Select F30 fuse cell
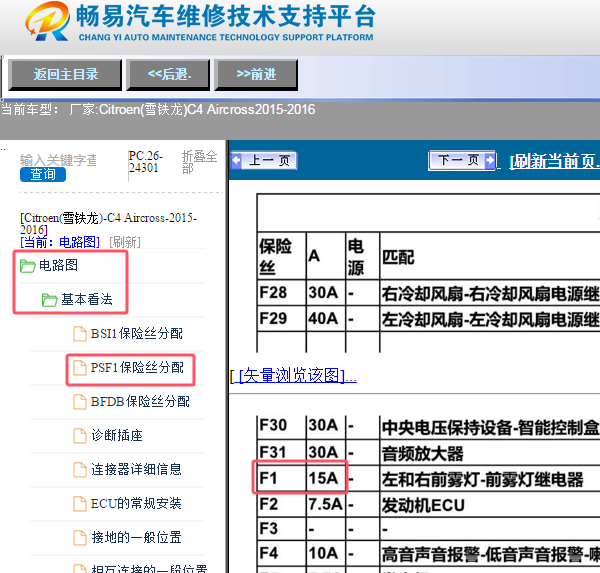The image size is (600, 573). 281,426
